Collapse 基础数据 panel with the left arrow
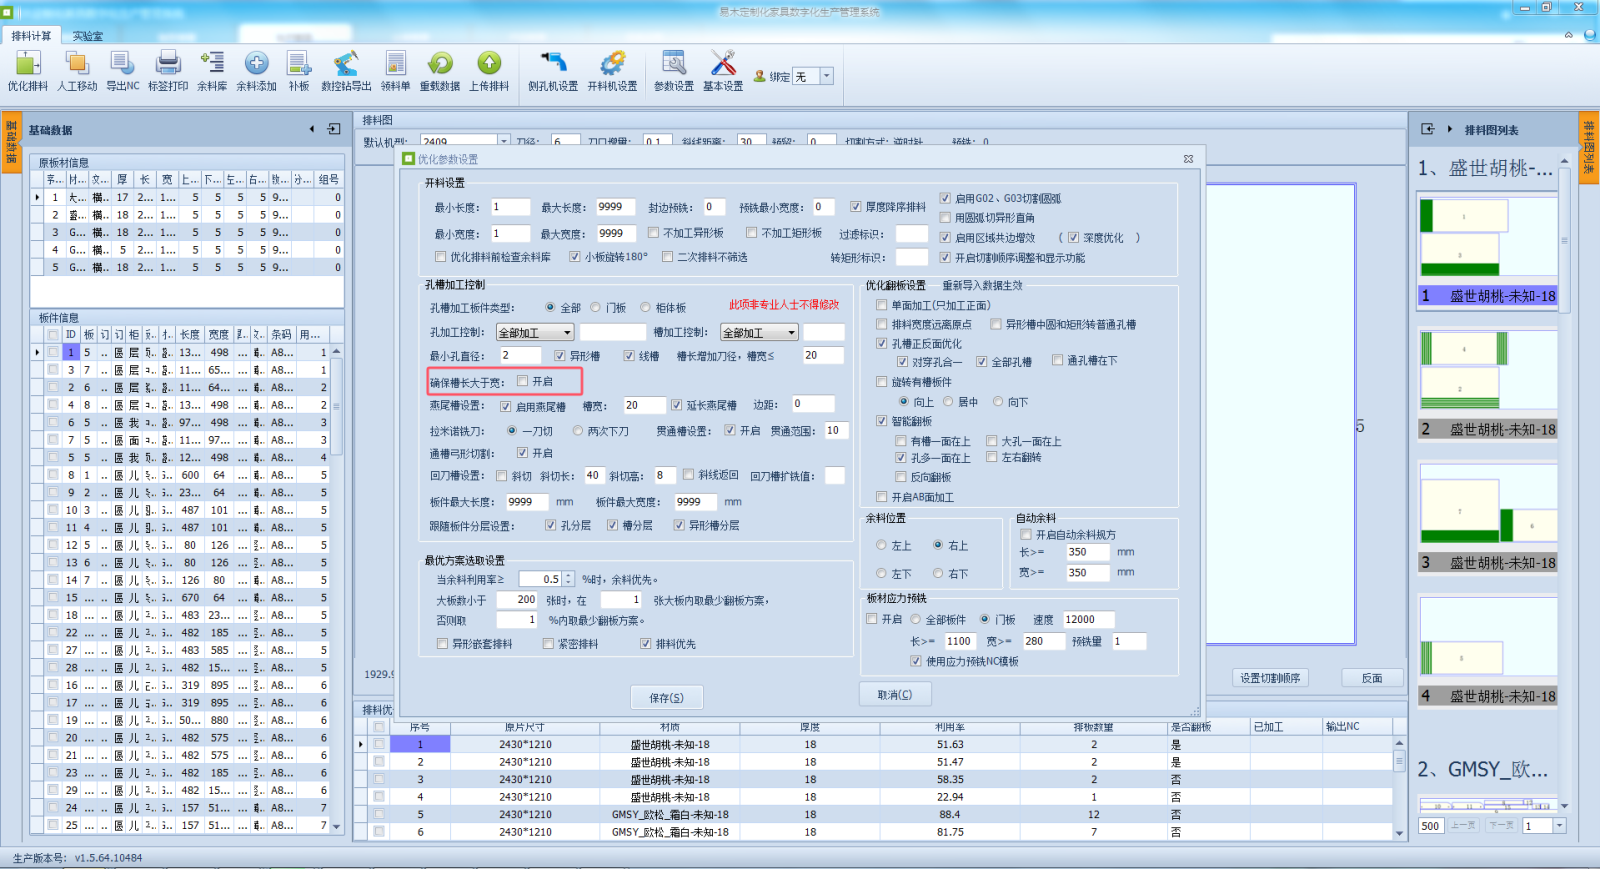Image resolution: width=1600 pixels, height=869 pixels. pos(312,129)
